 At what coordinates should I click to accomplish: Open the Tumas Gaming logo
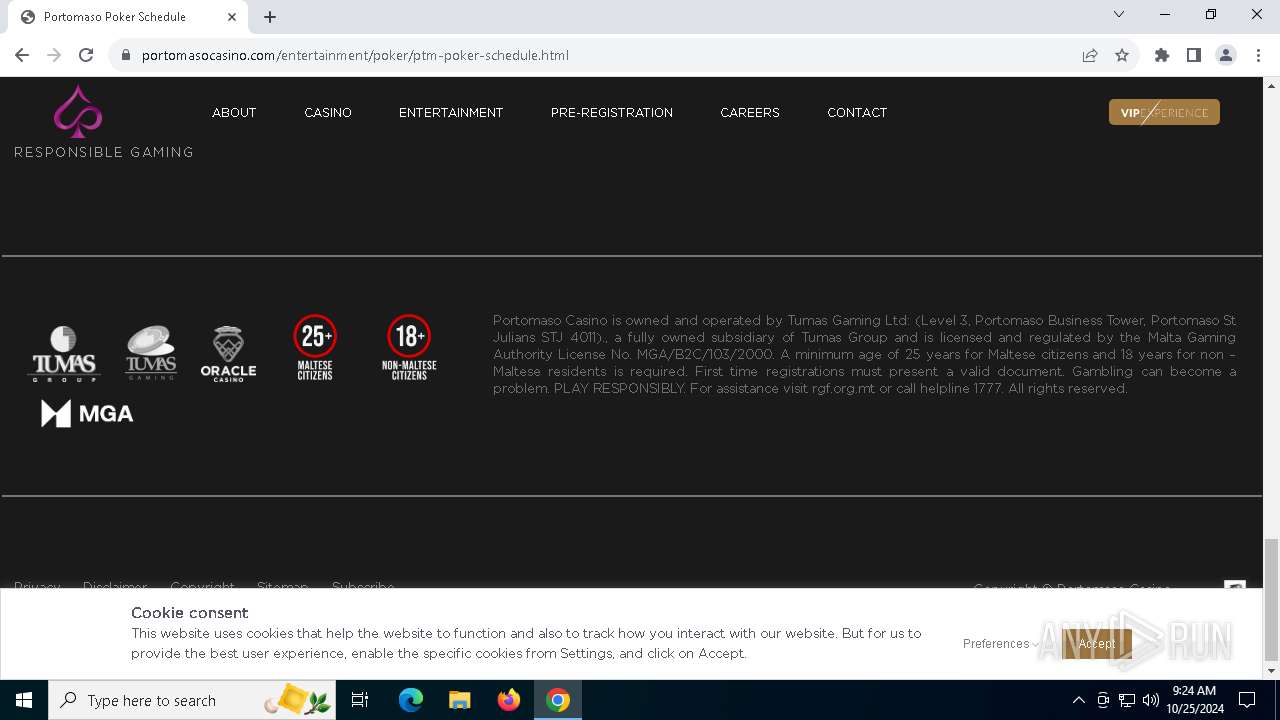tap(151, 353)
